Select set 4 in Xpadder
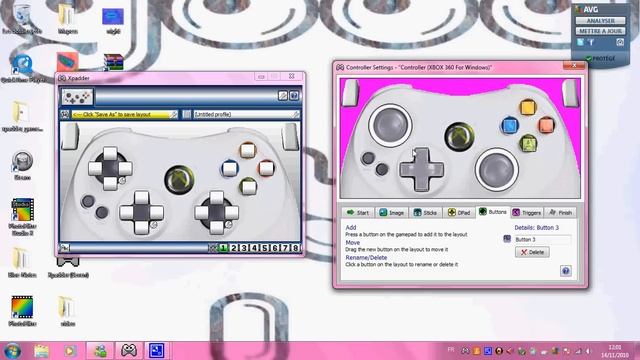The width and height of the screenshot is (640, 360). [x=254, y=248]
